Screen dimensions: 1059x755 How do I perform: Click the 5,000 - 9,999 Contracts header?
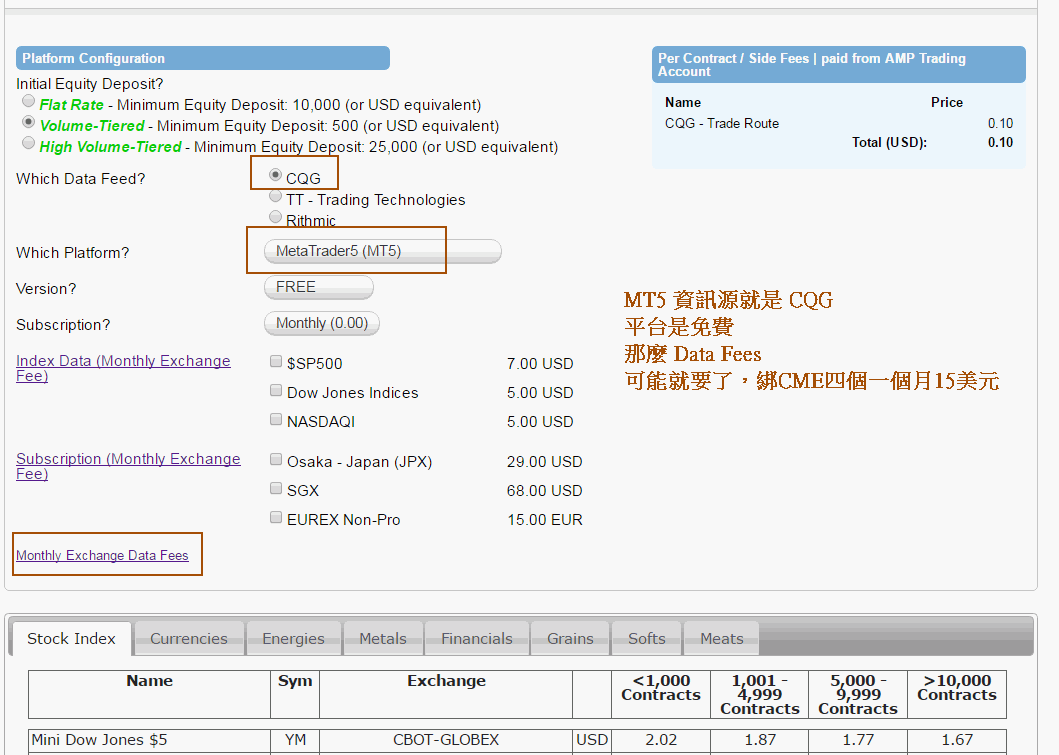coord(858,694)
